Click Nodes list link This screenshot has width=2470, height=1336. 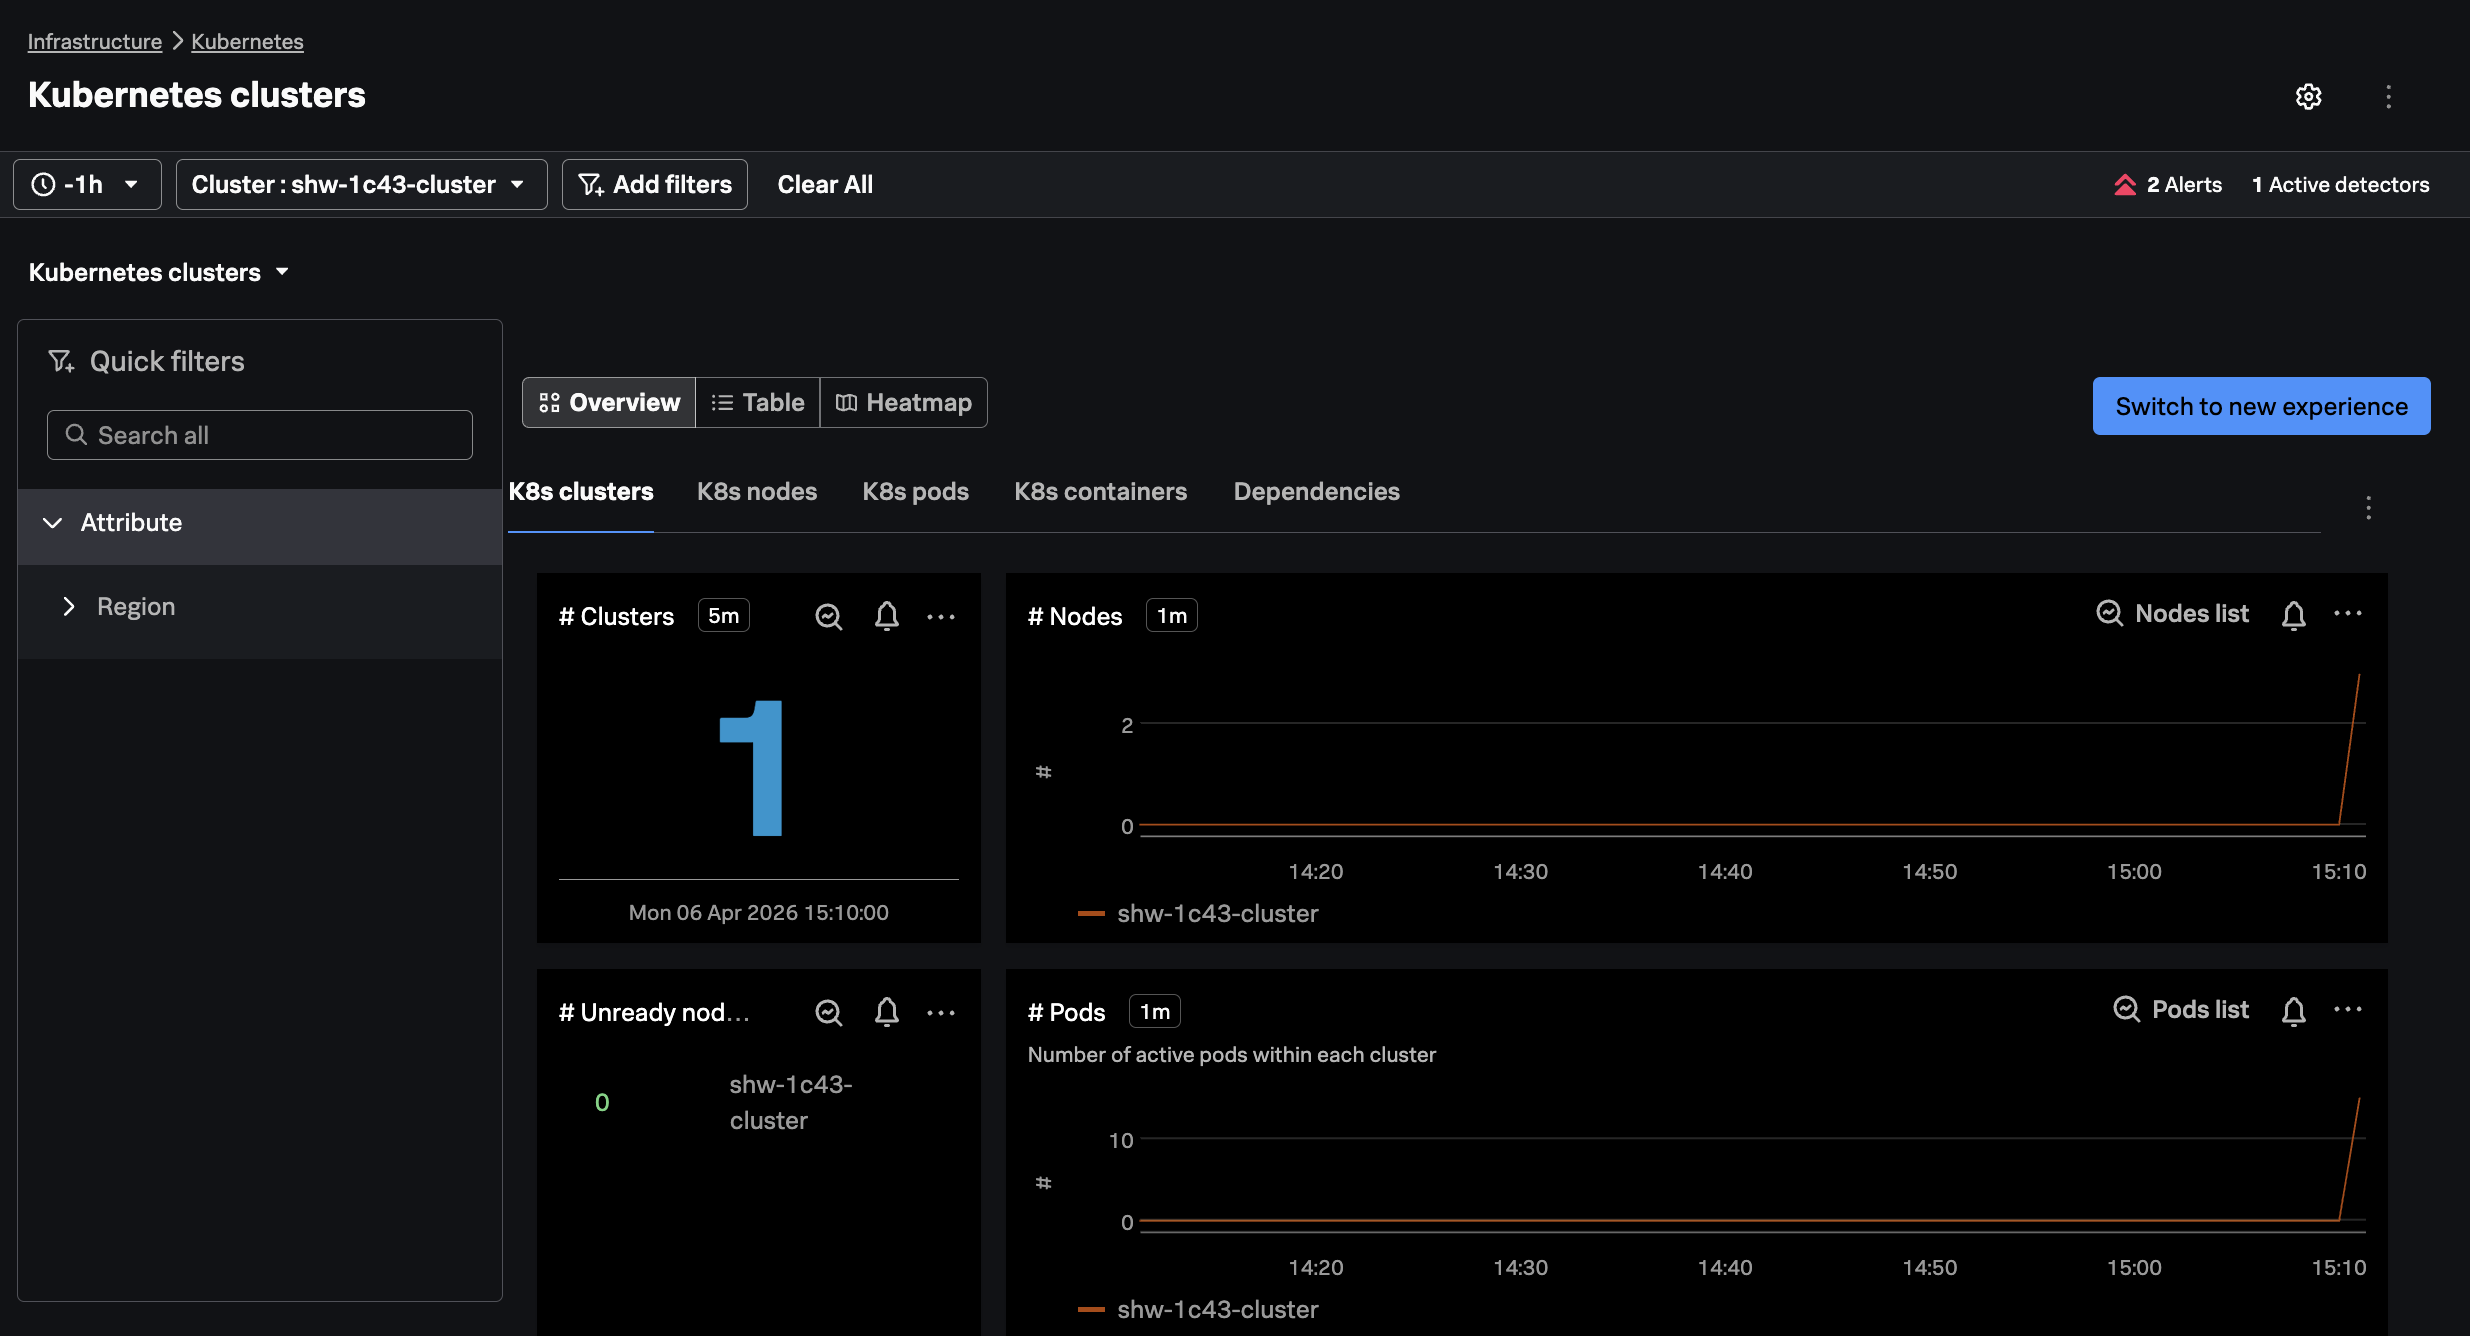coord(2191,613)
